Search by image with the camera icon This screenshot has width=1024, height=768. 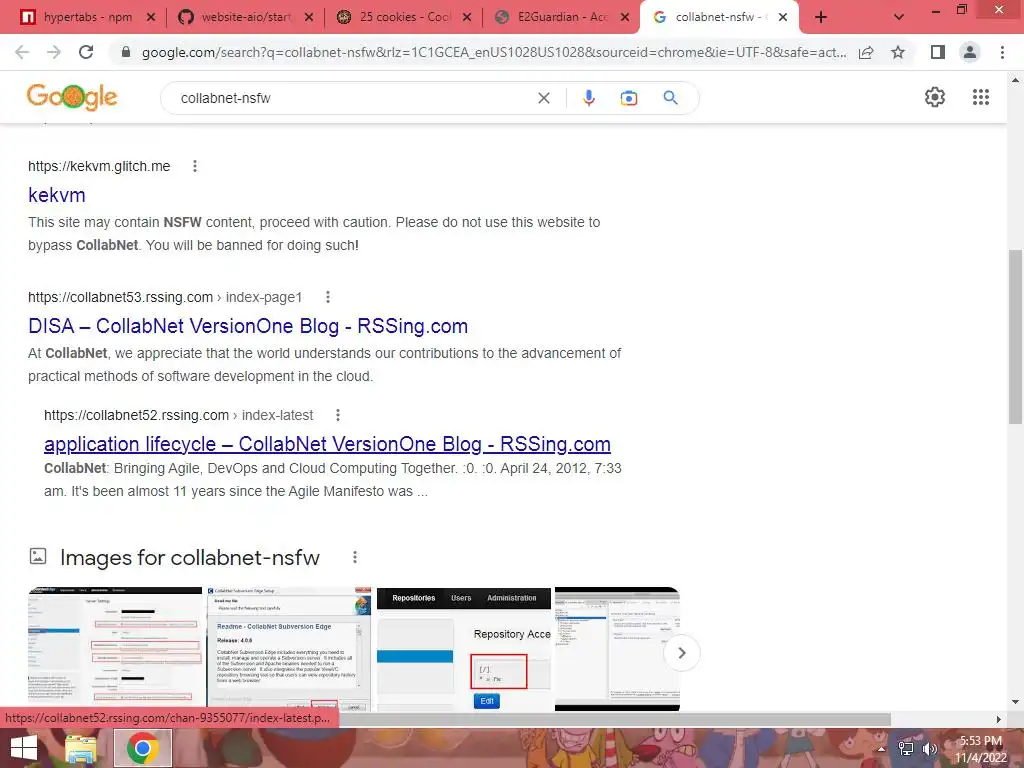[628, 98]
